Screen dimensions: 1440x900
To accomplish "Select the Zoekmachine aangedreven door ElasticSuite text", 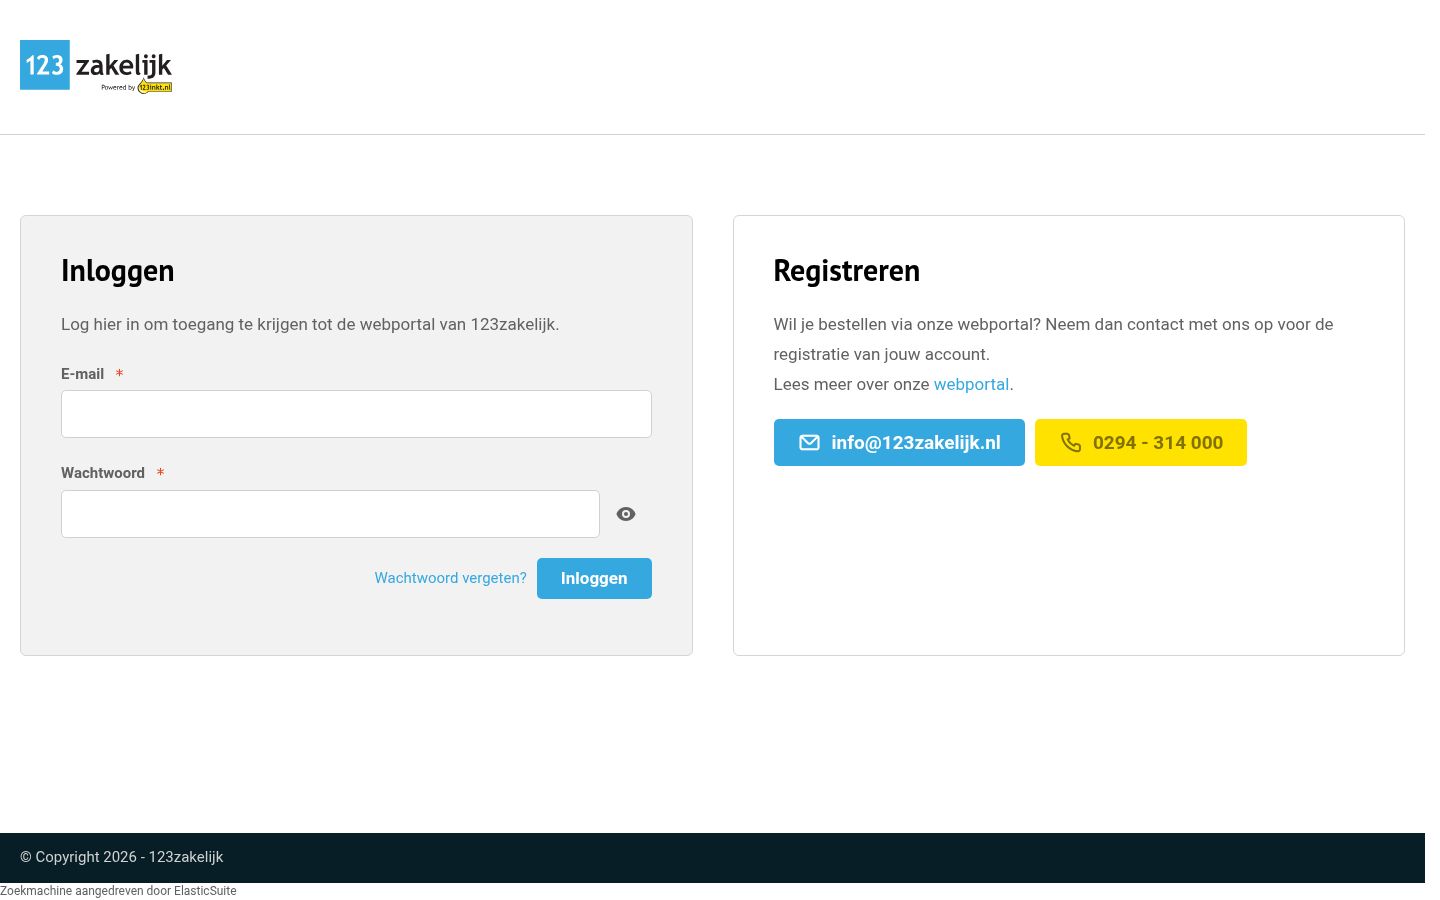I will tap(118, 891).
